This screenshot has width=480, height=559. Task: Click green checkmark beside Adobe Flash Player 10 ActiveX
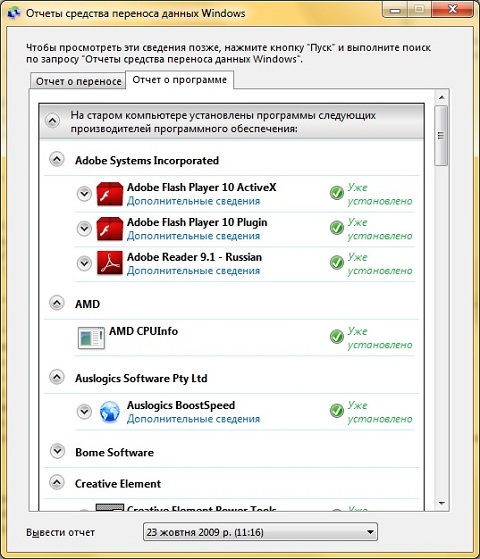(x=337, y=193)
